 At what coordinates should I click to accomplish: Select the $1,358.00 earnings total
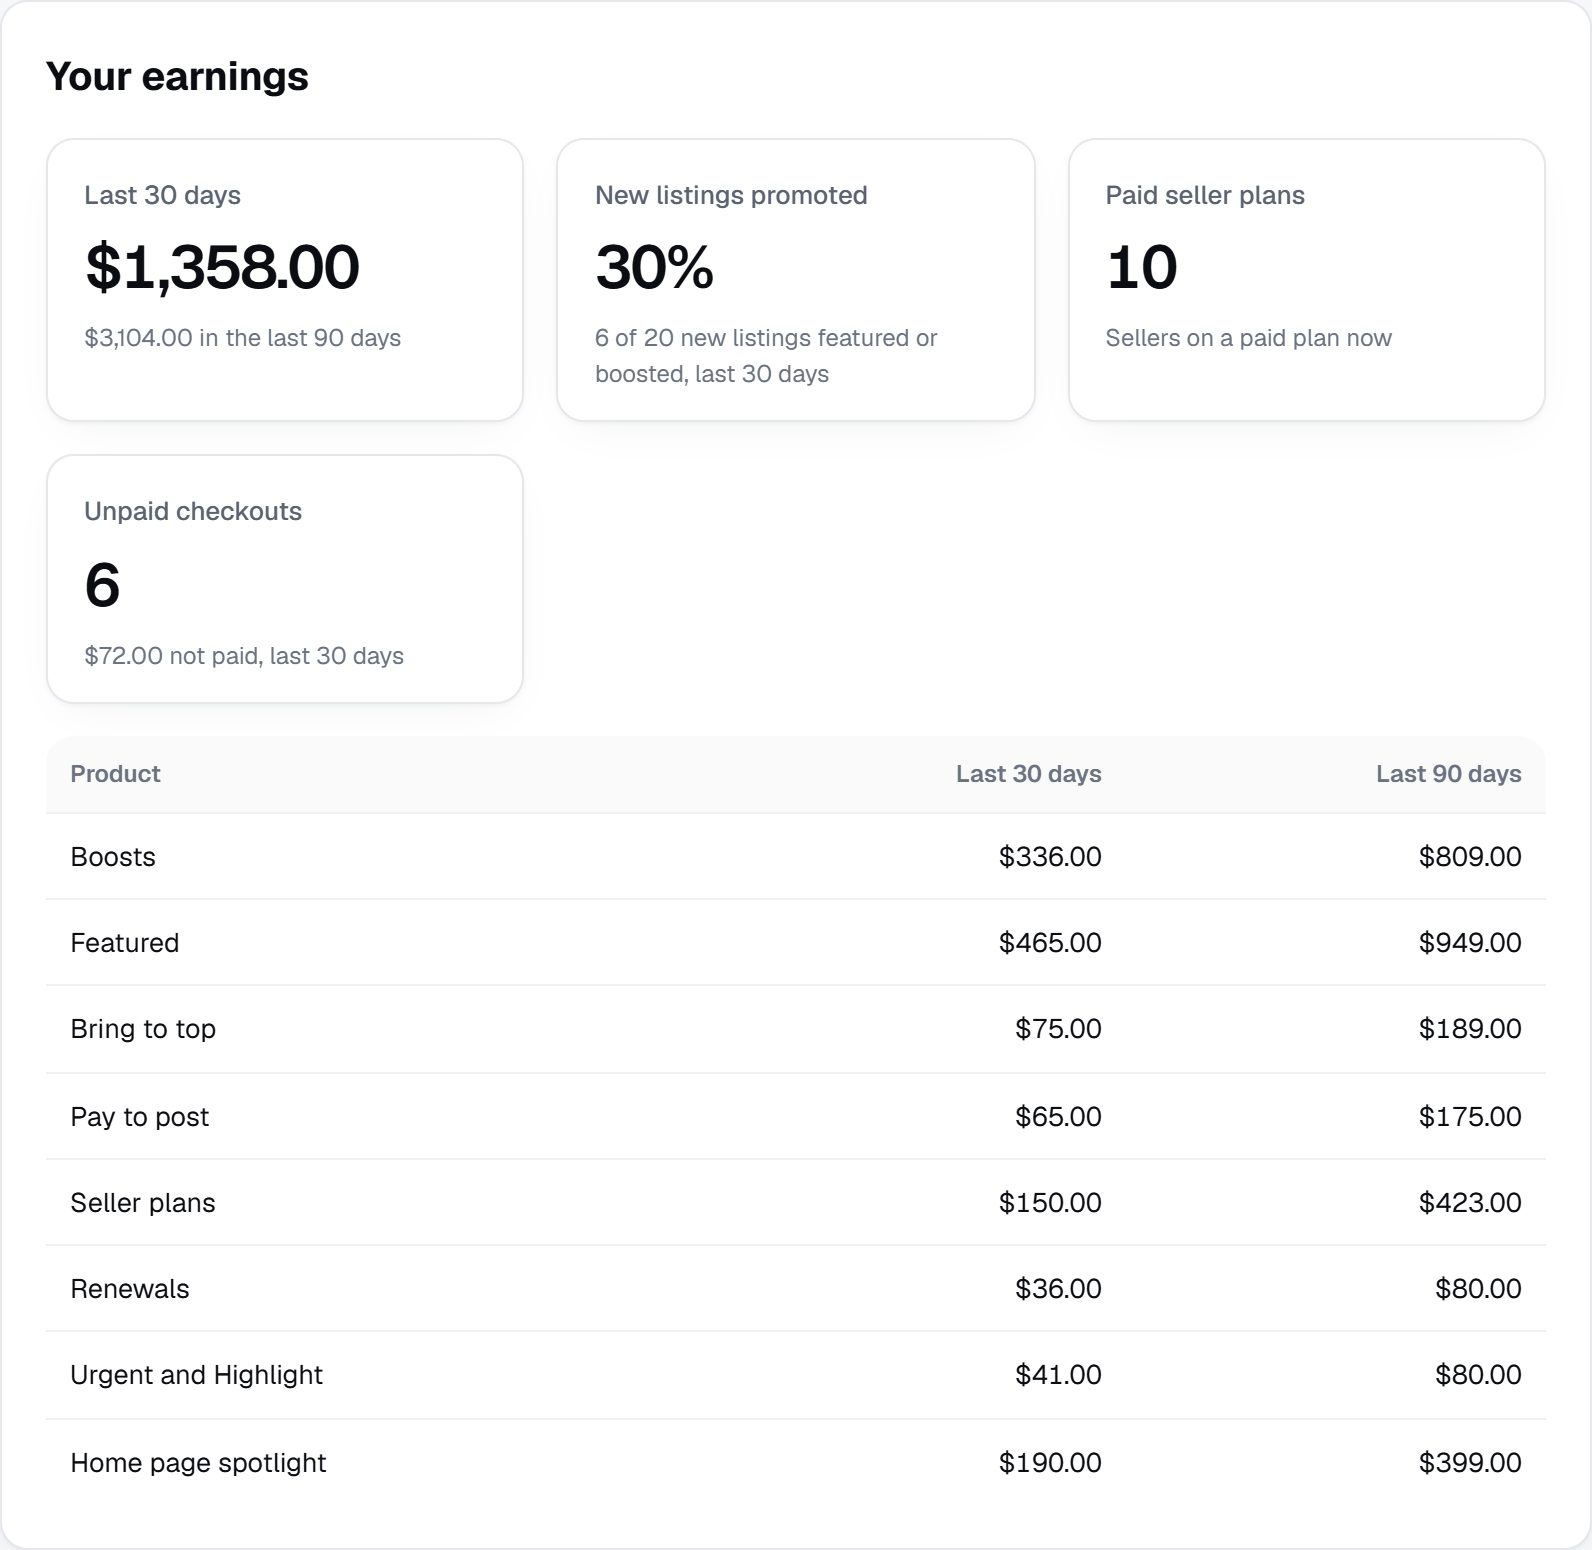click(x=222, y=267)
